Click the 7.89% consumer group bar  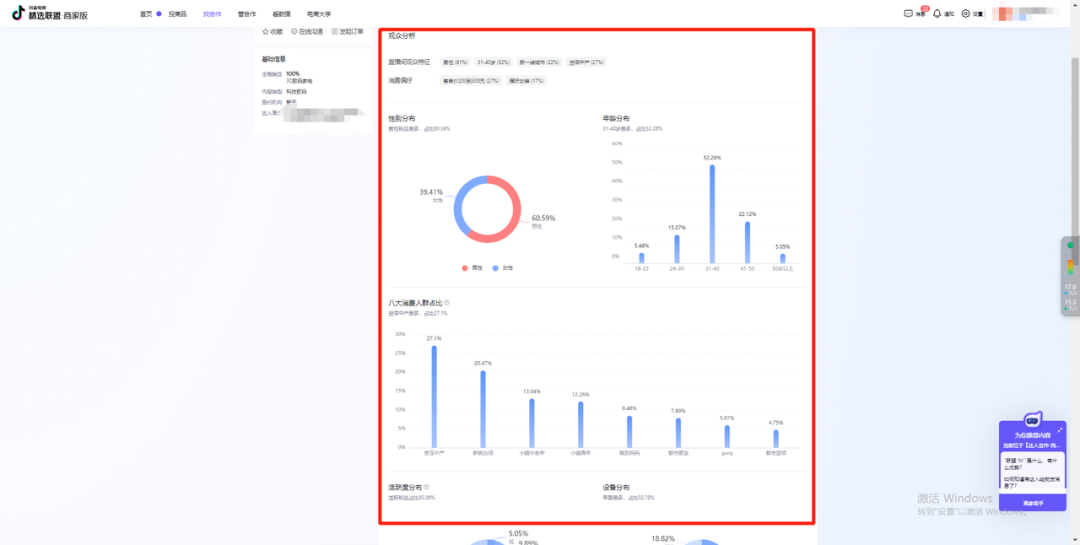(x=678, y=433)
